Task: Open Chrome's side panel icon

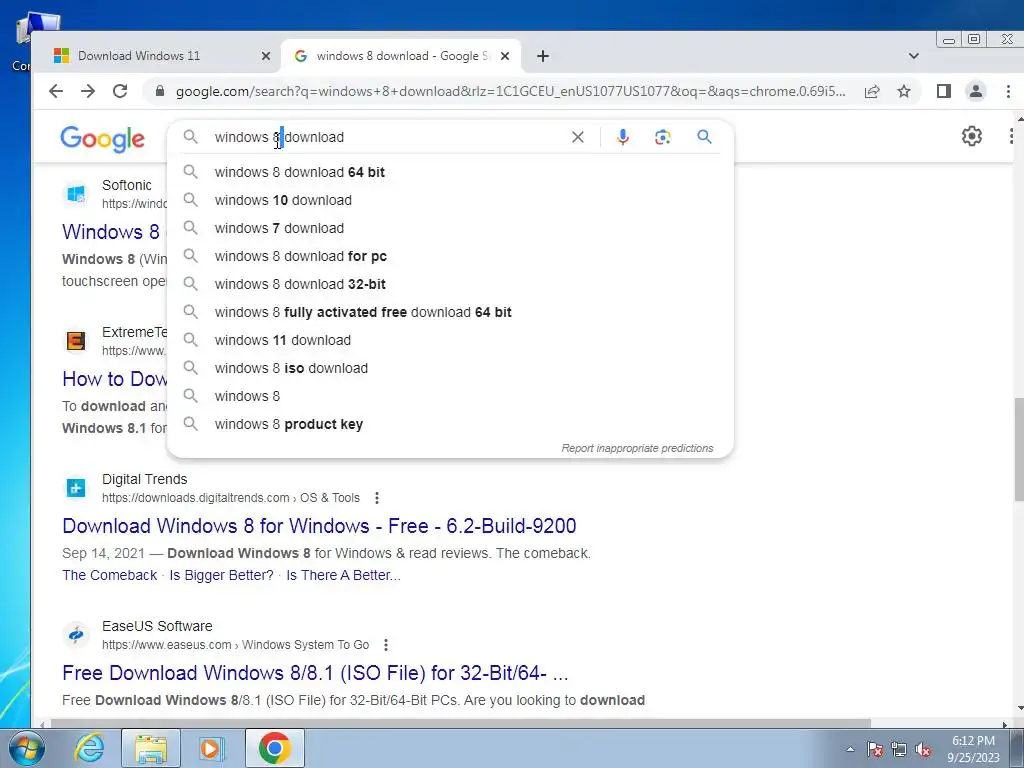Action: (x=944, y=91)
